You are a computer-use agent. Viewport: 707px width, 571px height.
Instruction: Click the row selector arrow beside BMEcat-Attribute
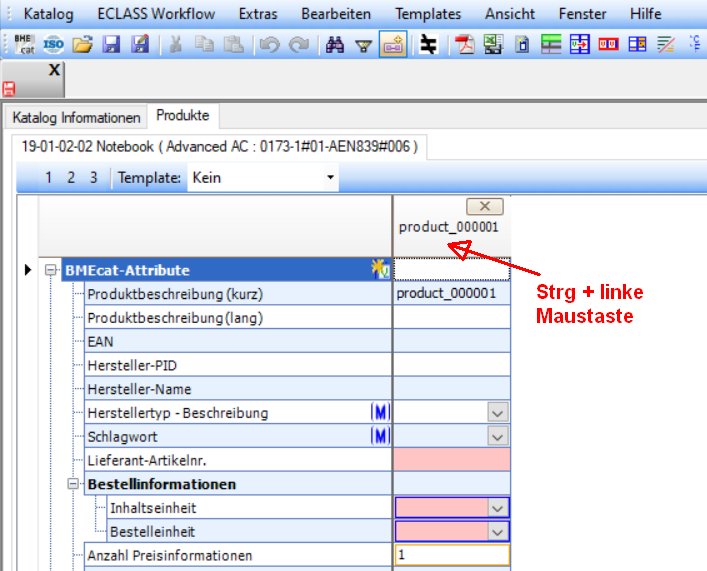(28, 270)
